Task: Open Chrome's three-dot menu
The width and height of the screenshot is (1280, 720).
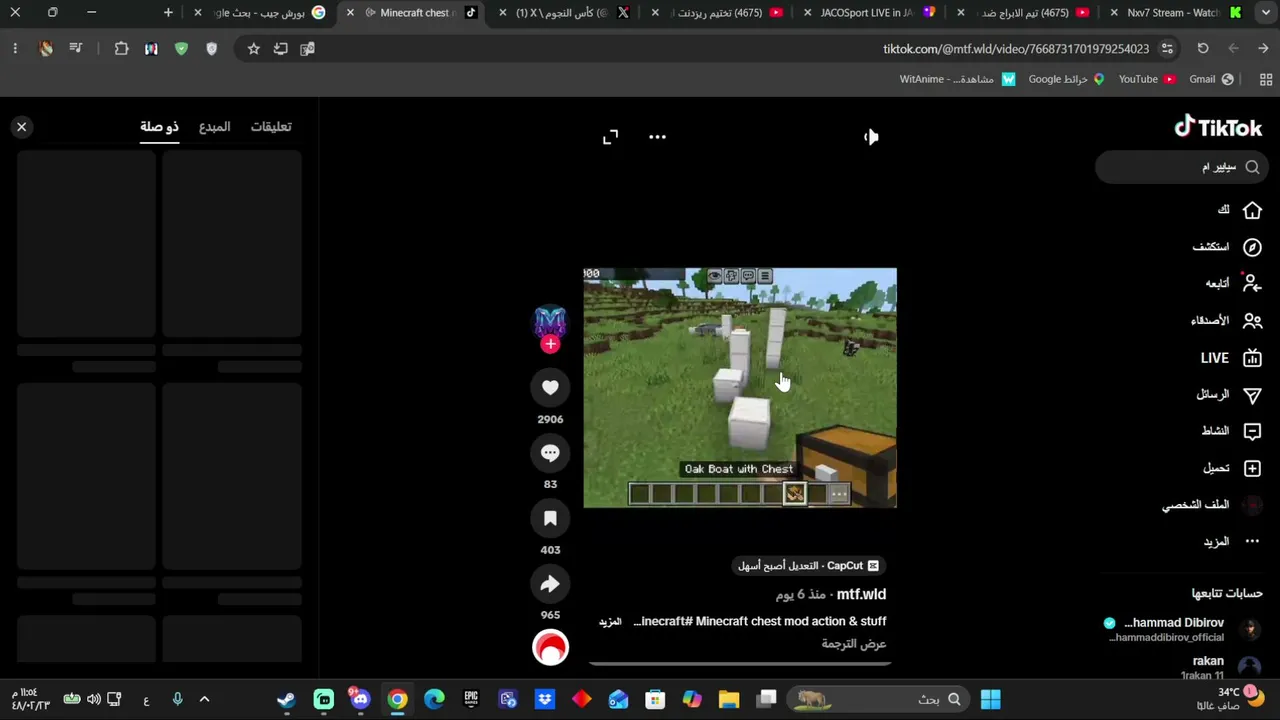Action: (15, 49)
